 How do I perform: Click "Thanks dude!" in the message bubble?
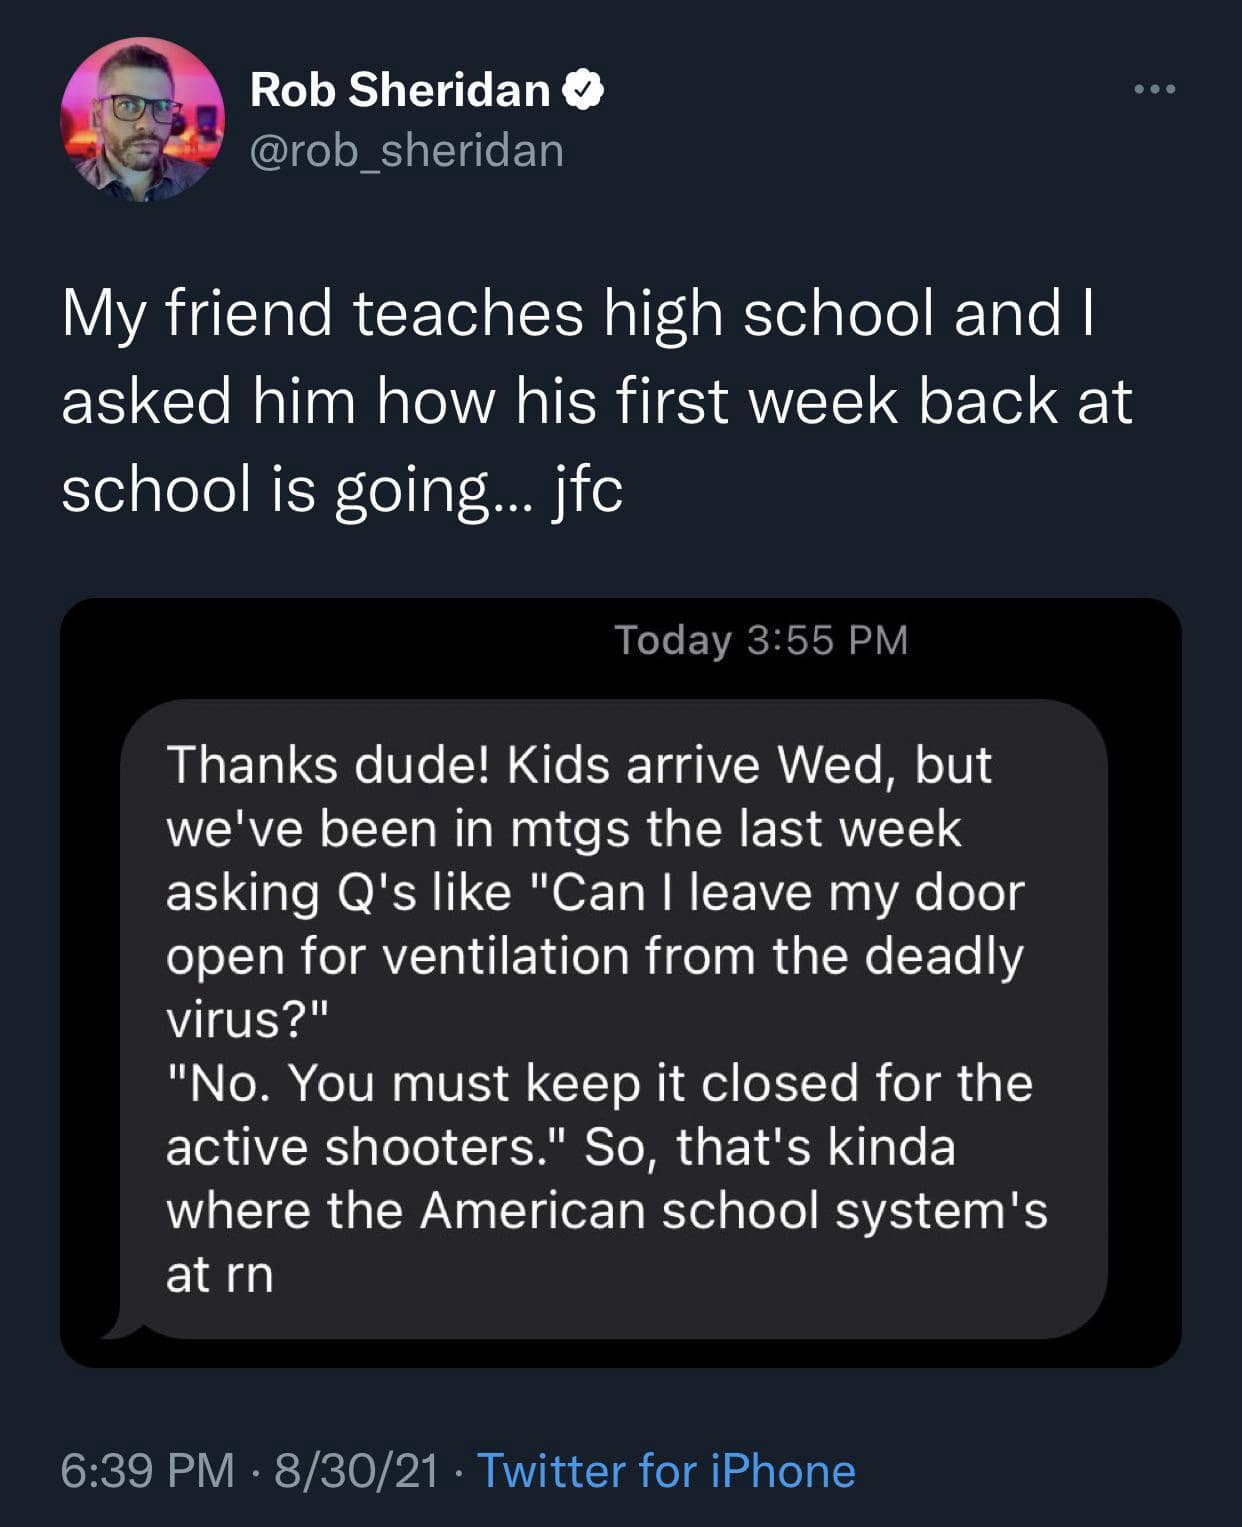[328, 765]
